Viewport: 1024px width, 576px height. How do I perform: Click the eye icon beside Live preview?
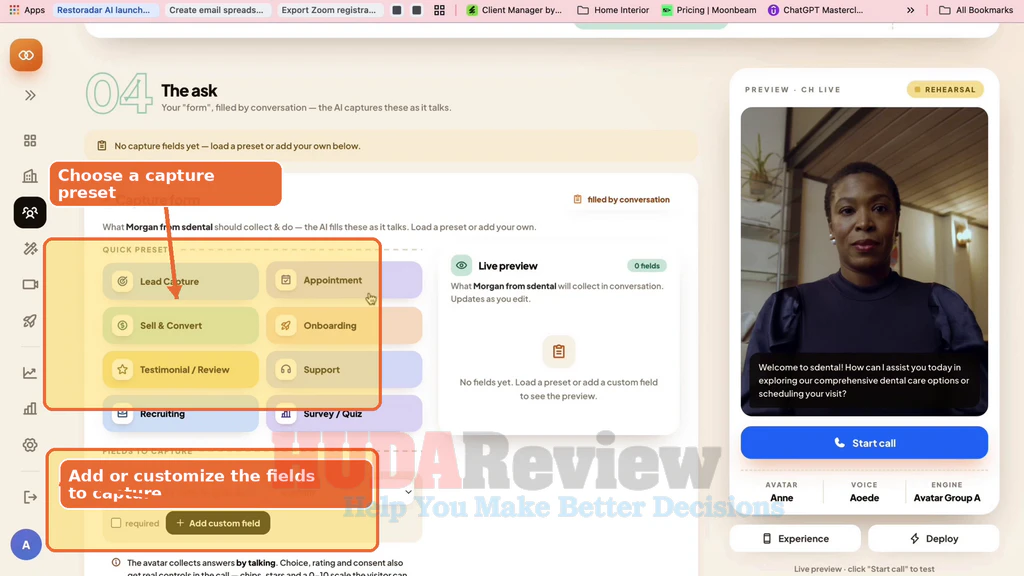tap(461, 266)
